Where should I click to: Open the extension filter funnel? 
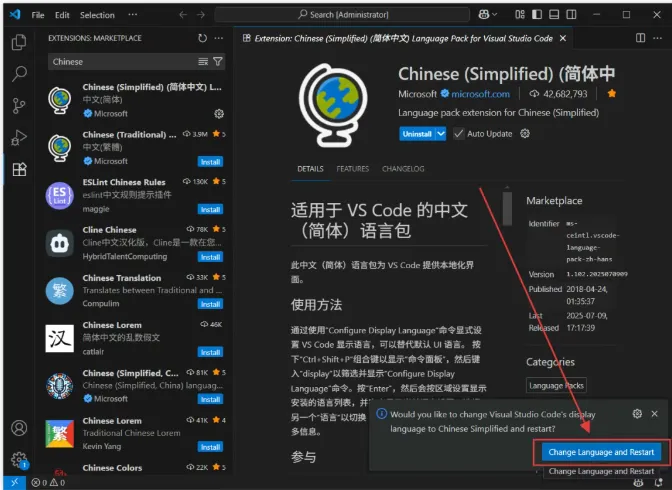point(218,62)
